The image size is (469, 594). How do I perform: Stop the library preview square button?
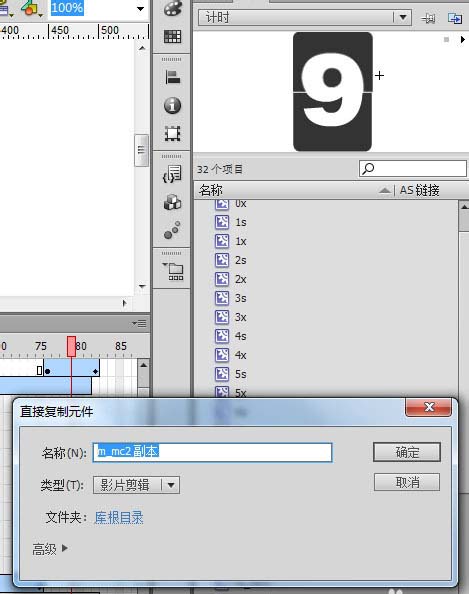(447, 39)
